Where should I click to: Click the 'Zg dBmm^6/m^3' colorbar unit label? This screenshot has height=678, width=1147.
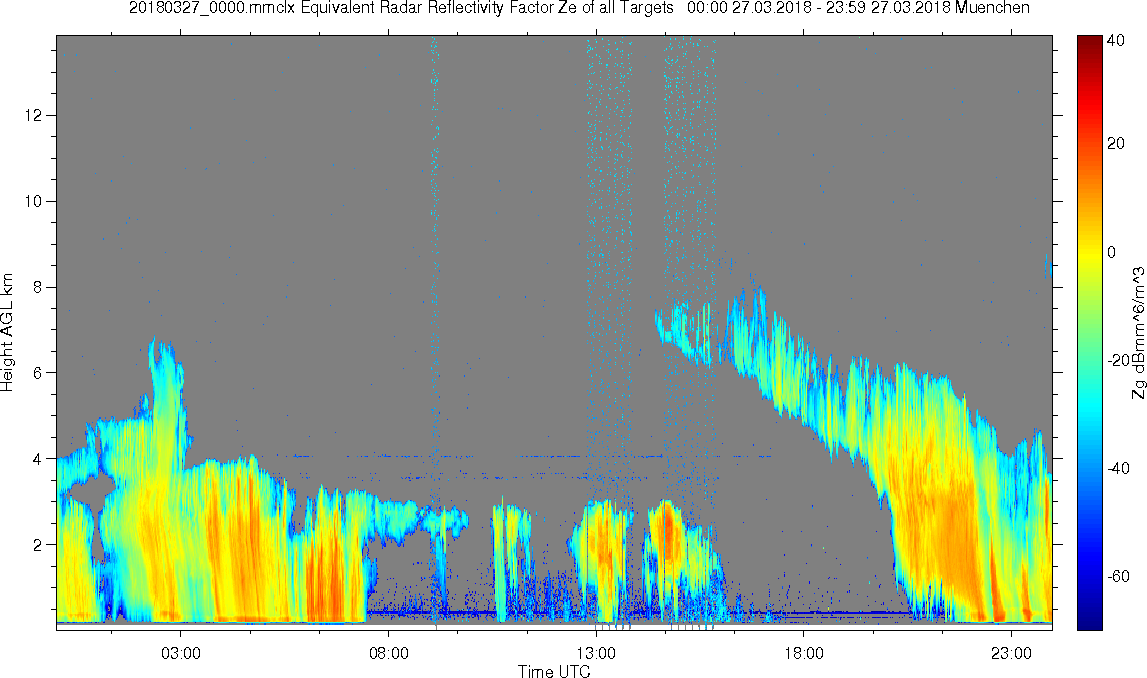tap(1138, 333)
